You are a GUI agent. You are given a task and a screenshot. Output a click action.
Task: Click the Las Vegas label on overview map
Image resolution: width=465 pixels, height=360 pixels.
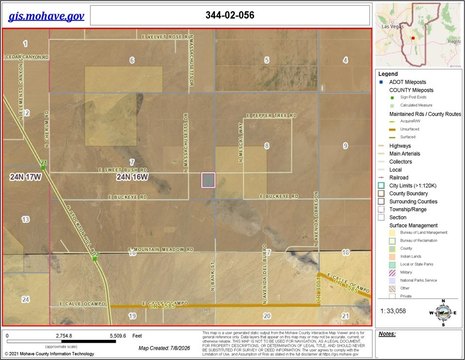[x=392, y=26]
